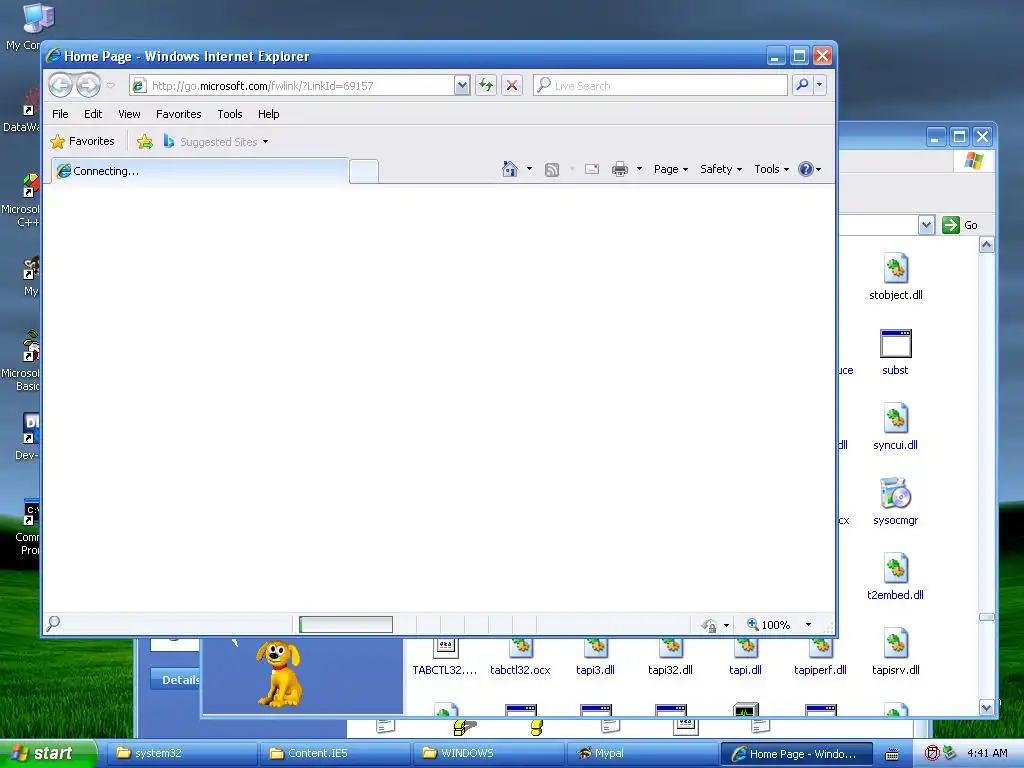Refresh the page in Internet Explorer
The height and width of the screenshot is (768, 1024).
486,85
